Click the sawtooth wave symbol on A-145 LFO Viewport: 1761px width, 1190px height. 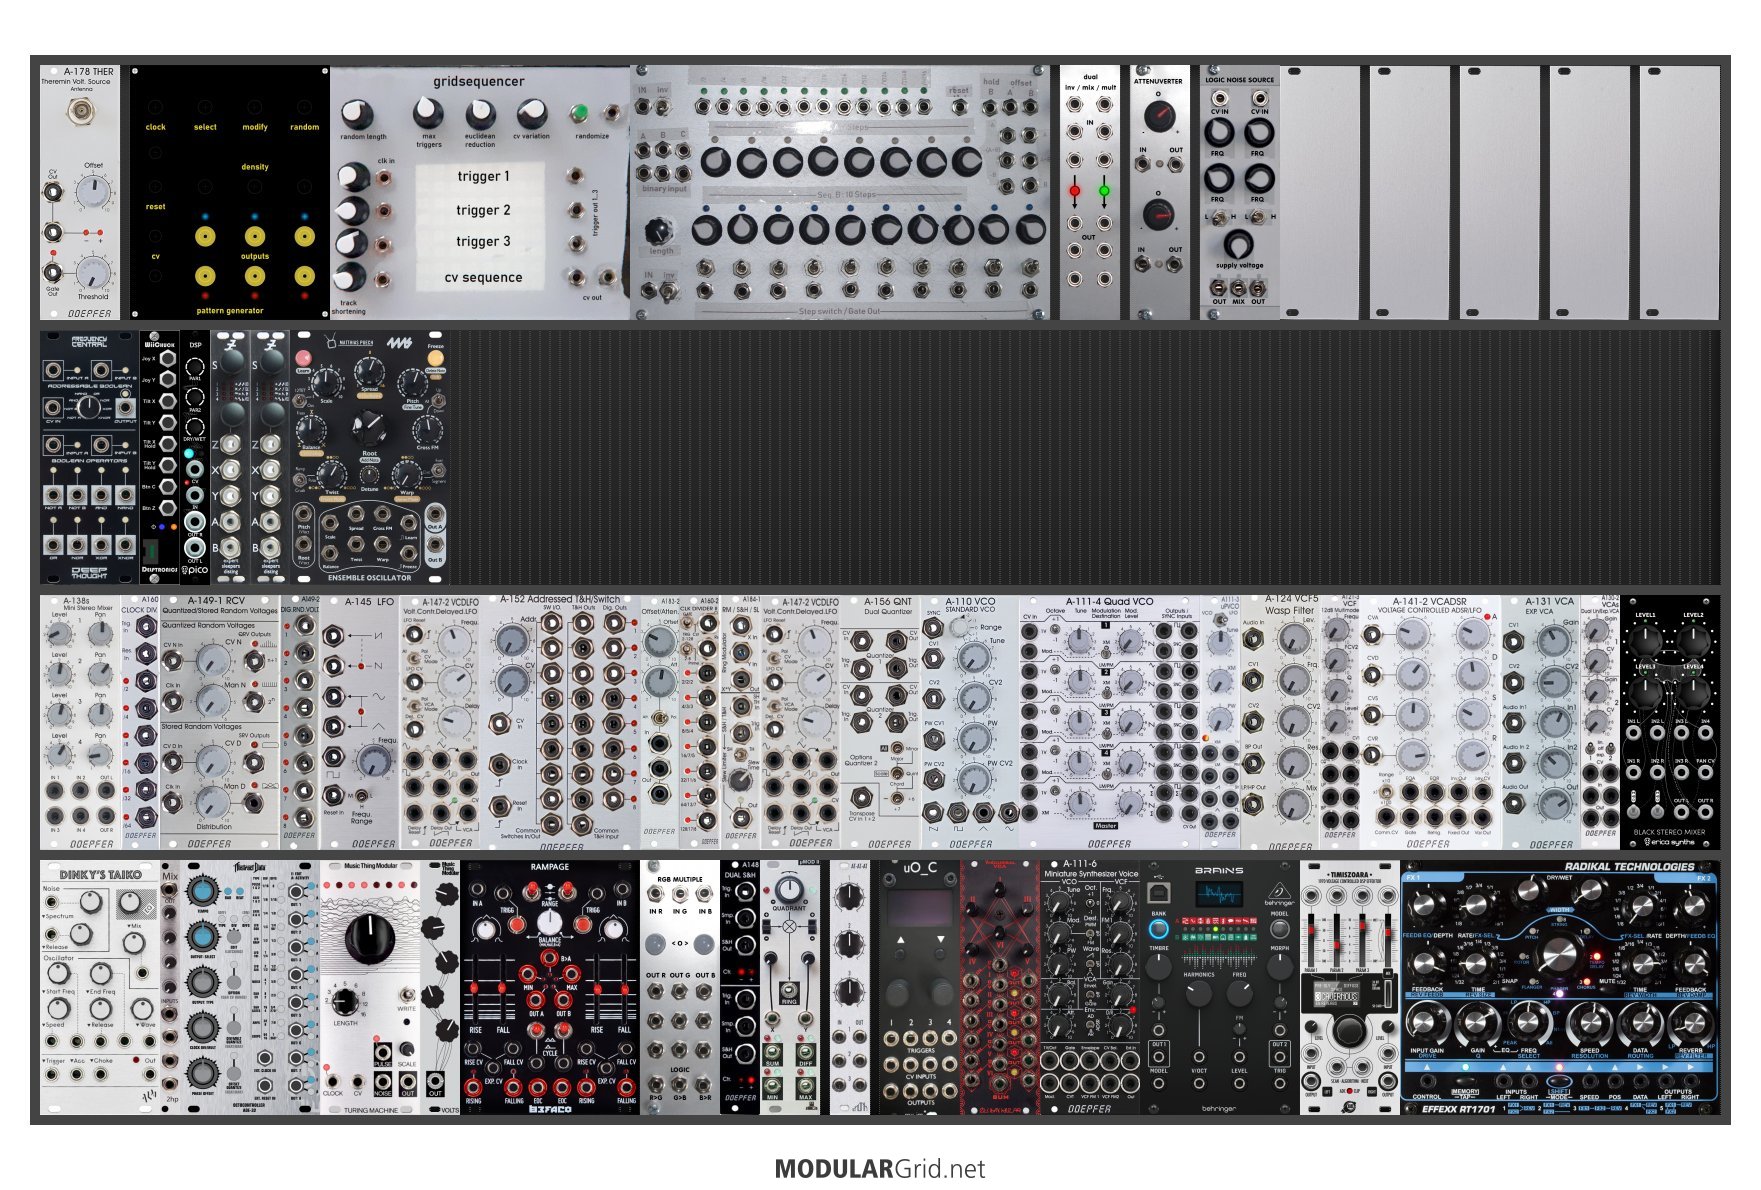pyautogui.click(x=377, y=636)
